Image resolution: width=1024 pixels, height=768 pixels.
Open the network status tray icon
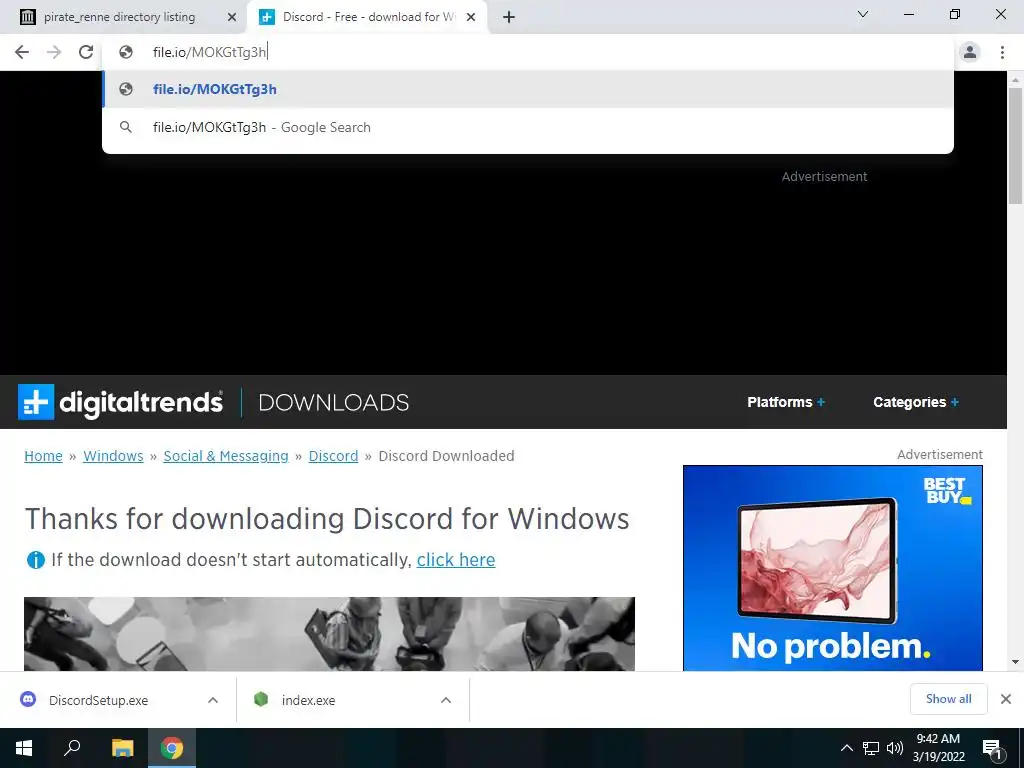(x=871, y=748)
